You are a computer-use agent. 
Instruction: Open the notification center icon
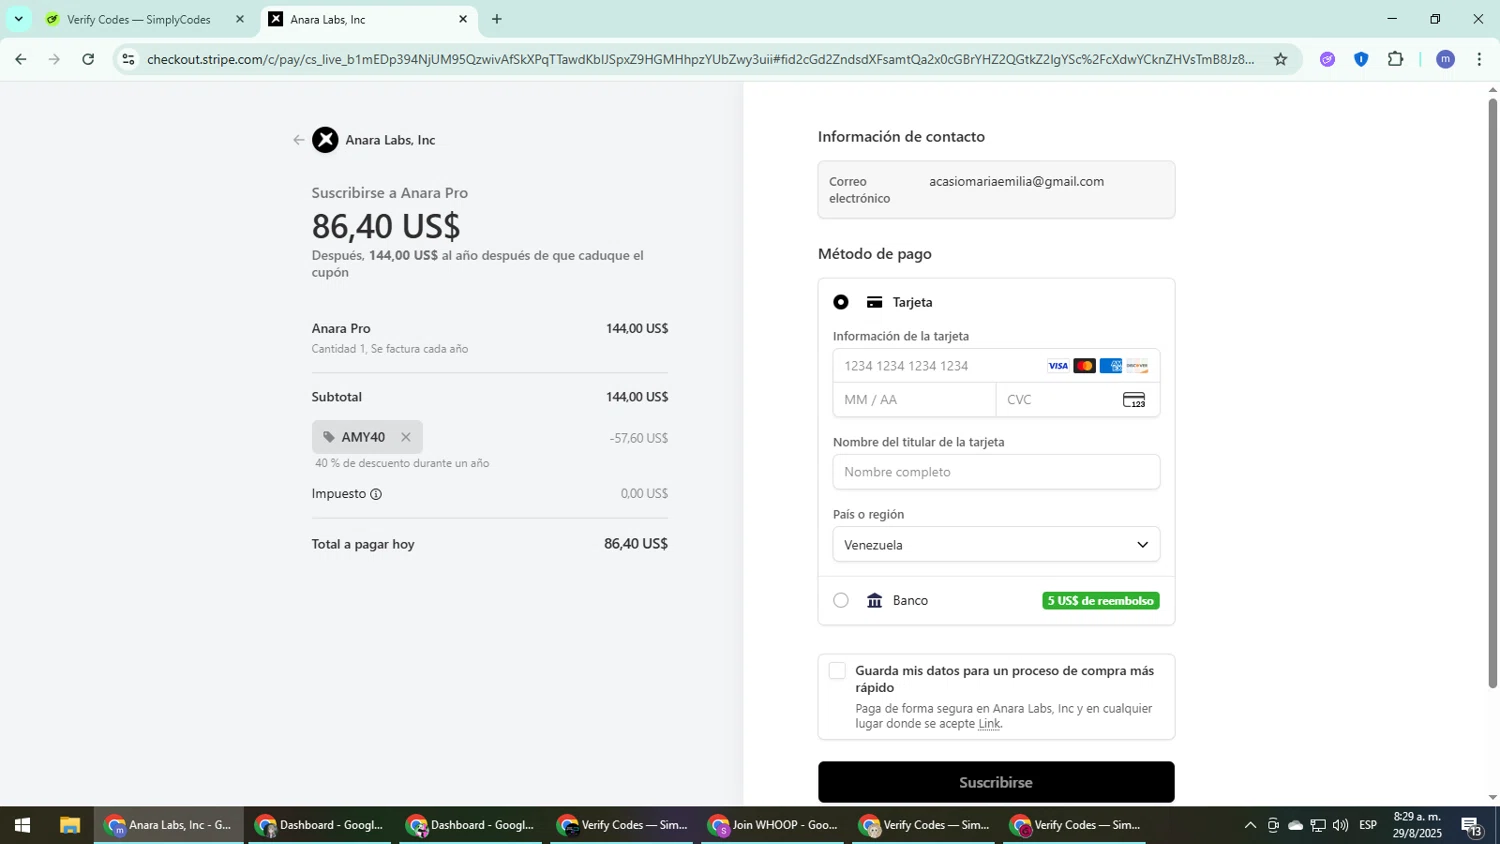[x=1472, y=825]
